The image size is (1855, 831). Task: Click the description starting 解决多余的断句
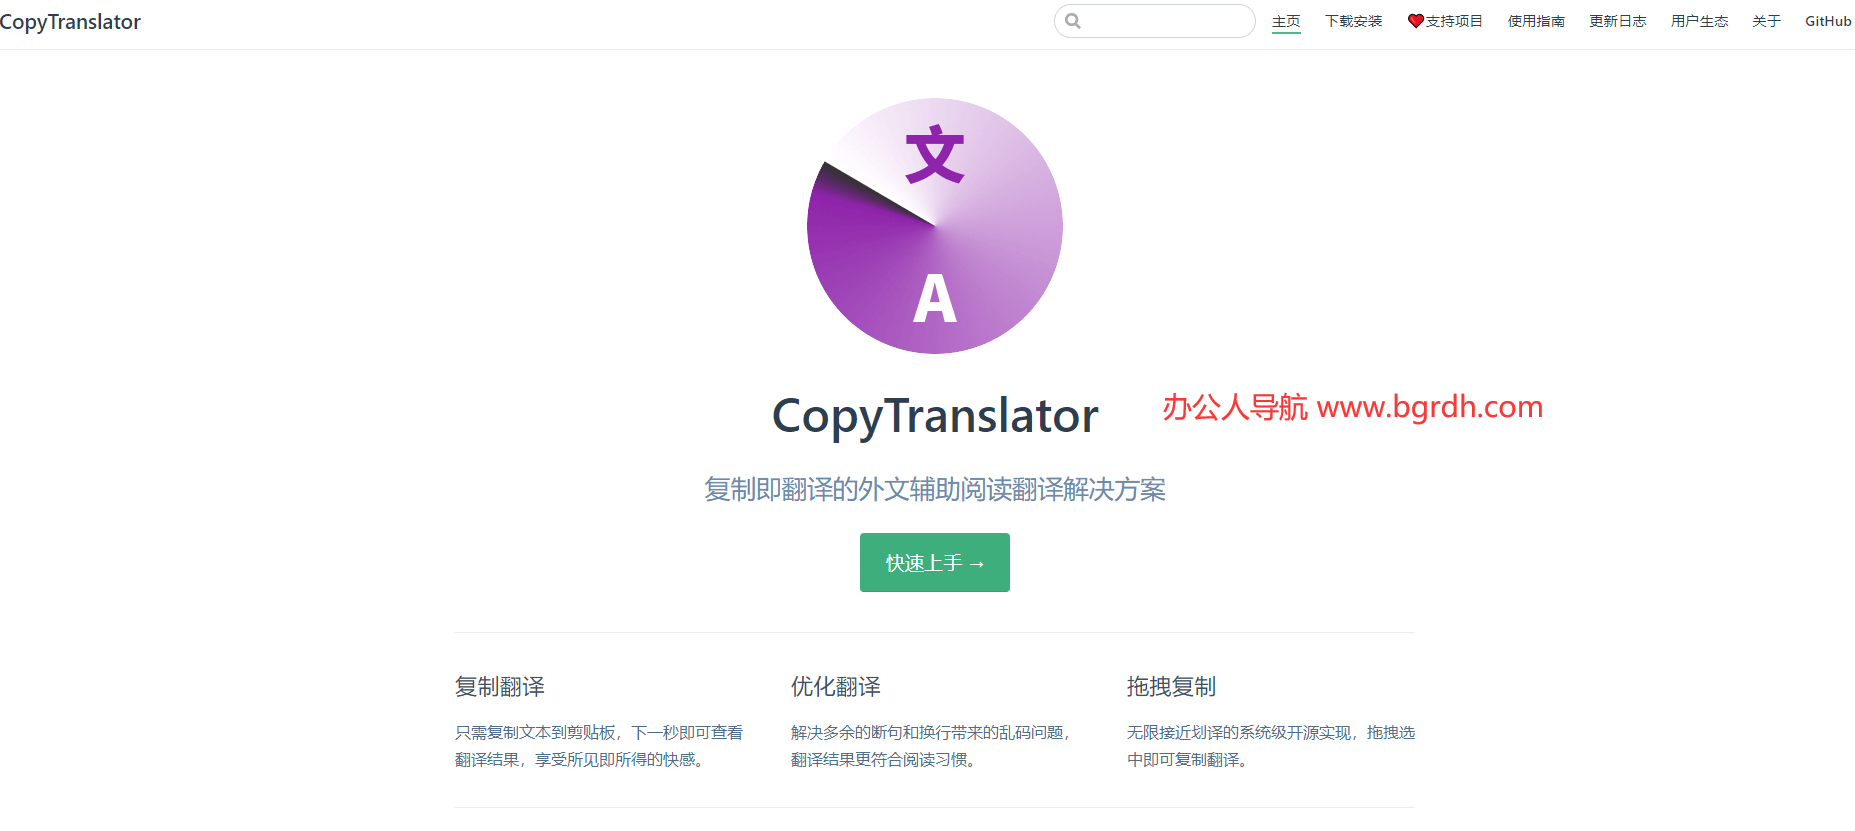(x=931, y=746)
